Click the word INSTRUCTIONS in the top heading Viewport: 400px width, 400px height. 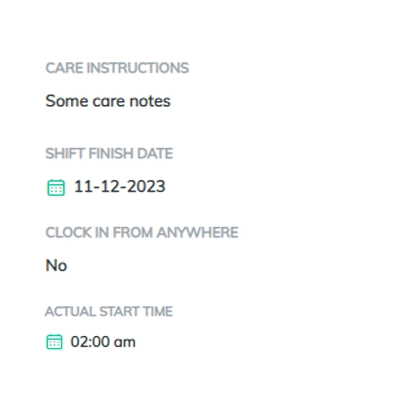[138, 68]
